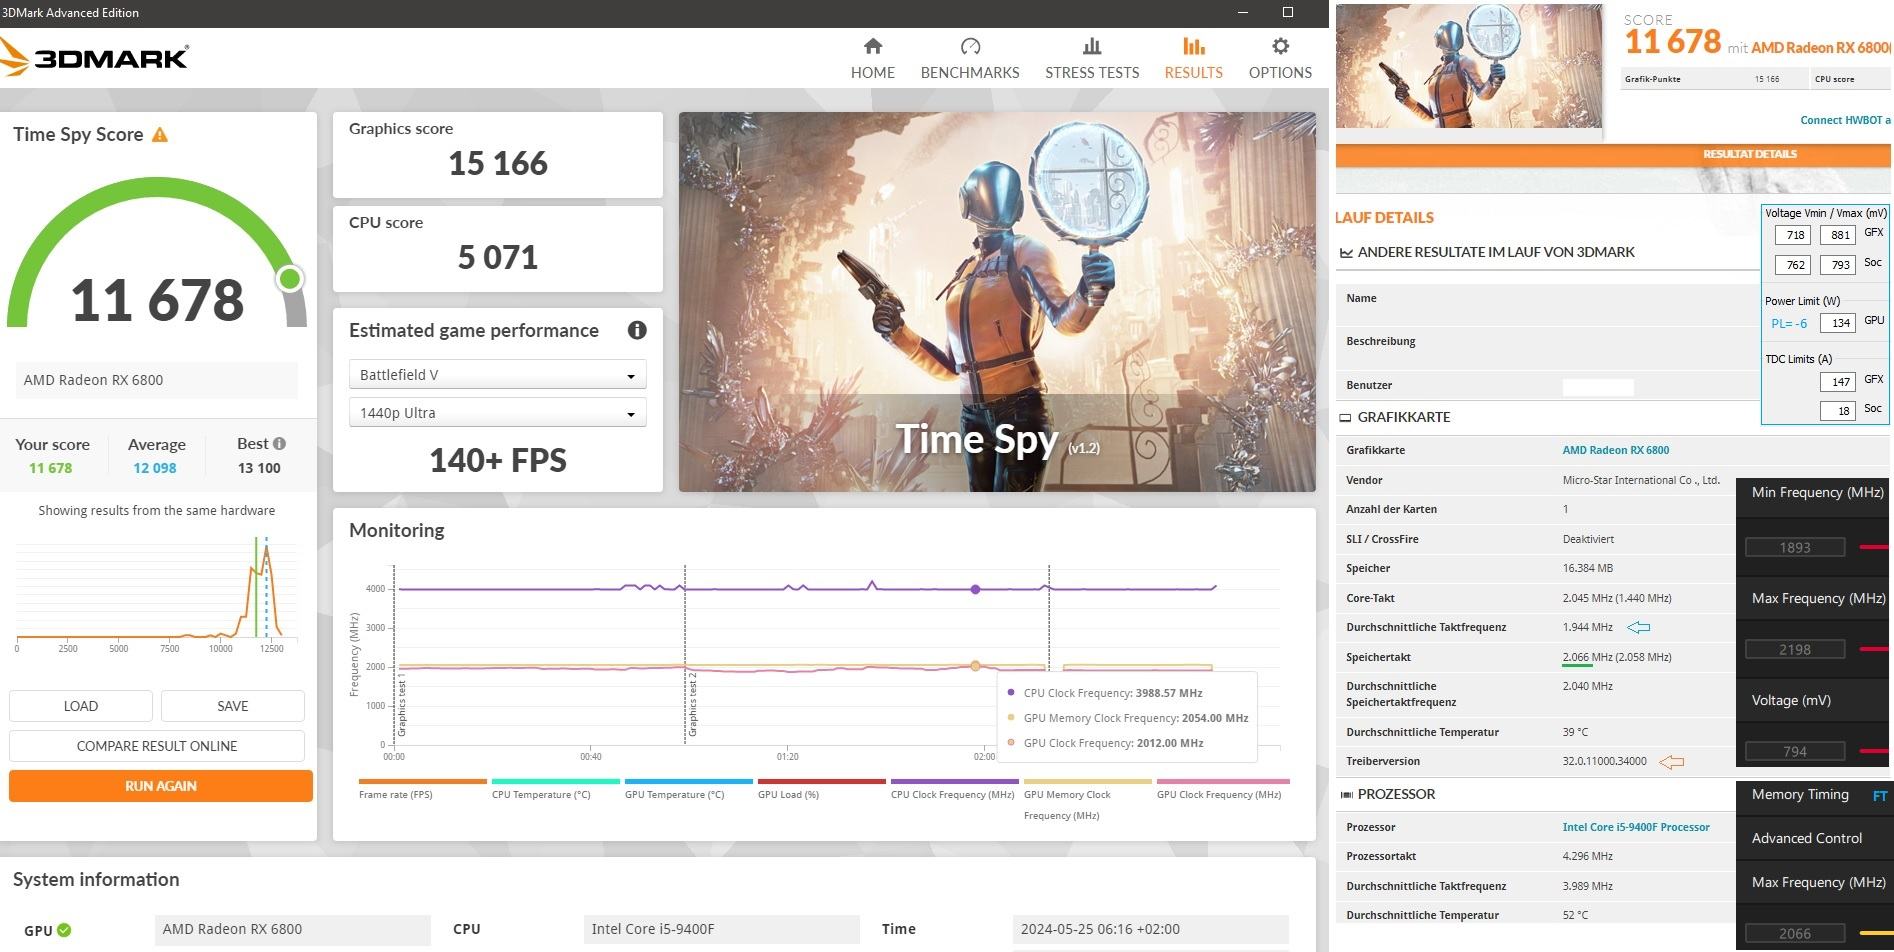Screen dimensions: 1894x952
Task: Click the RUN AGAIN button
Action: coord(161,786)
